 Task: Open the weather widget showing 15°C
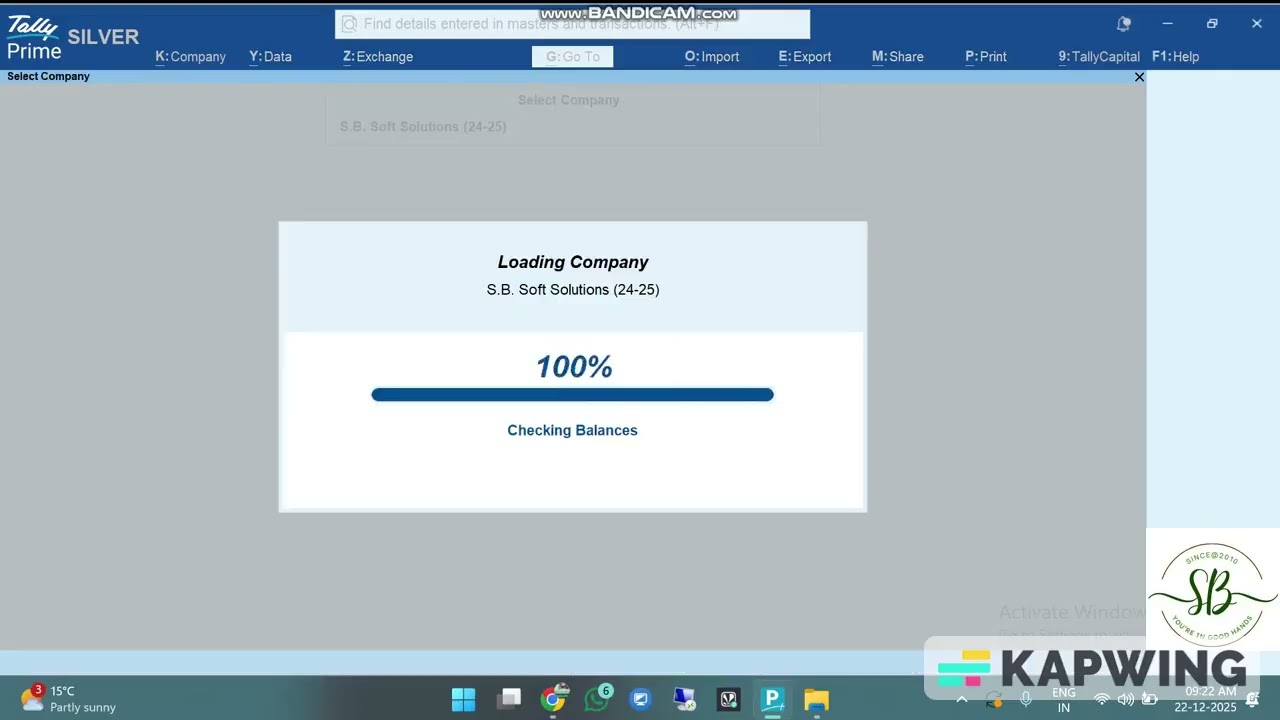[x=68, y=699]
